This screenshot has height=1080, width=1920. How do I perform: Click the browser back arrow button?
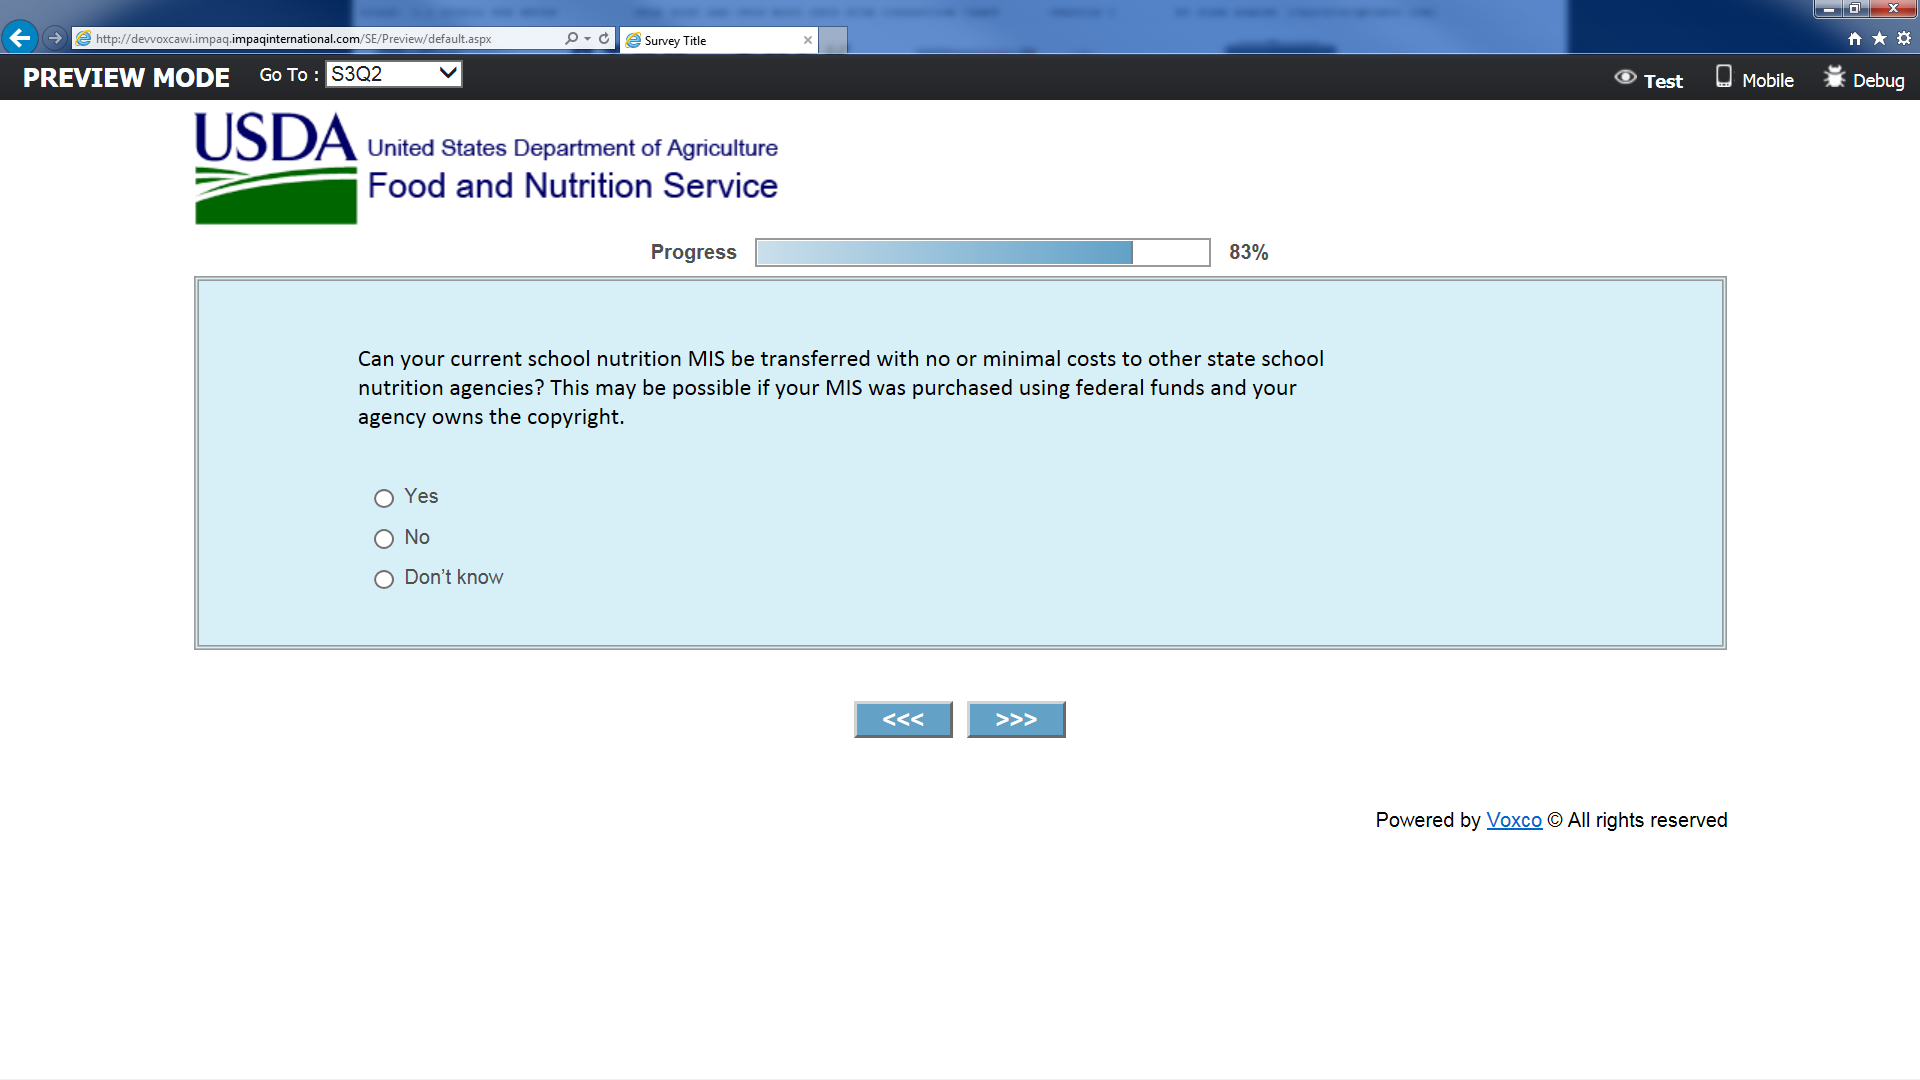(x=19, y=38)
